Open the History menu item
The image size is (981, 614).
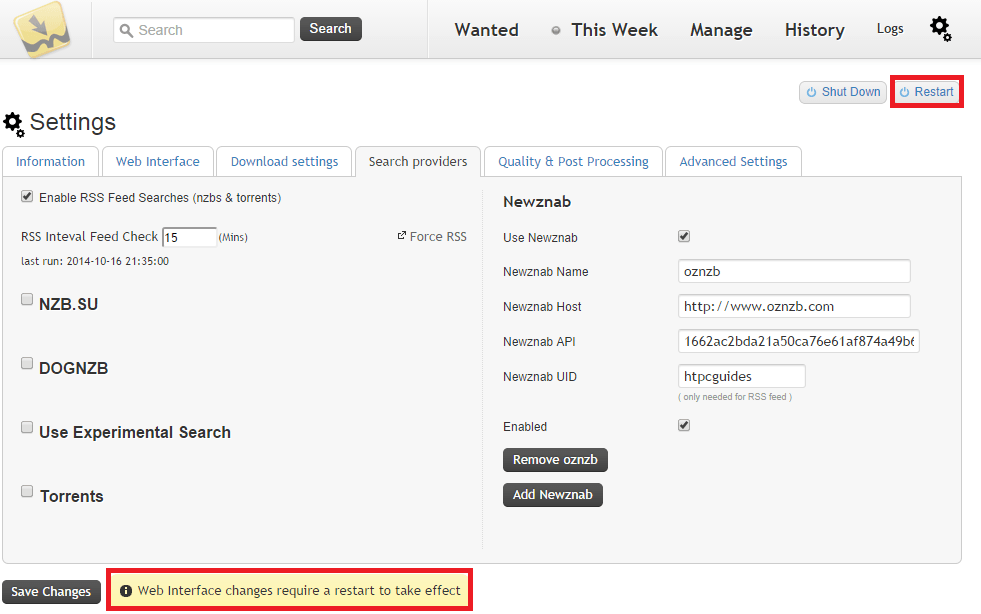tap(814, 30)
